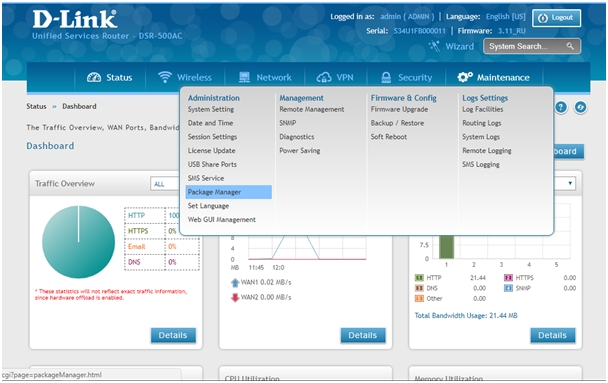Click the blue help question mark icon
The width and height of the screenshot is (608, 383).
561,107
